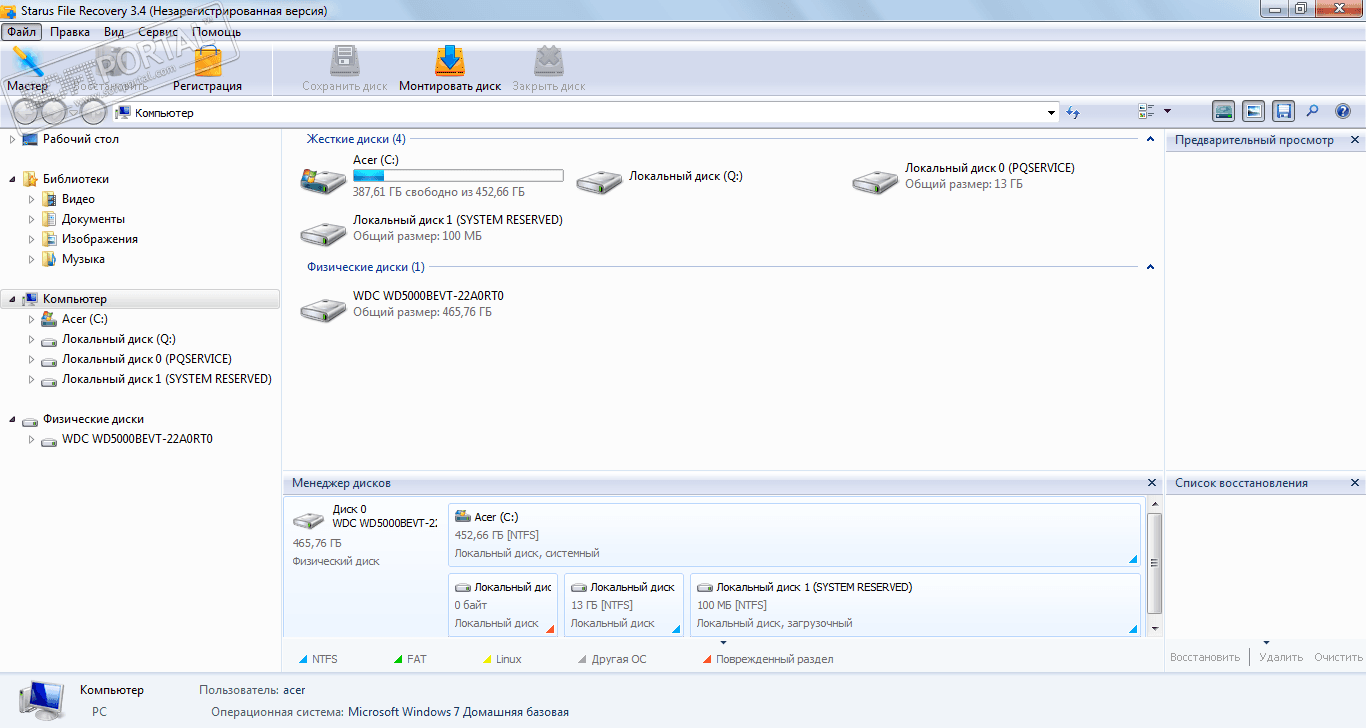This screenshot has width=1366, height=728.
Task: Click the Сохранить диск toolbar icon
Action: click(345, 69)
